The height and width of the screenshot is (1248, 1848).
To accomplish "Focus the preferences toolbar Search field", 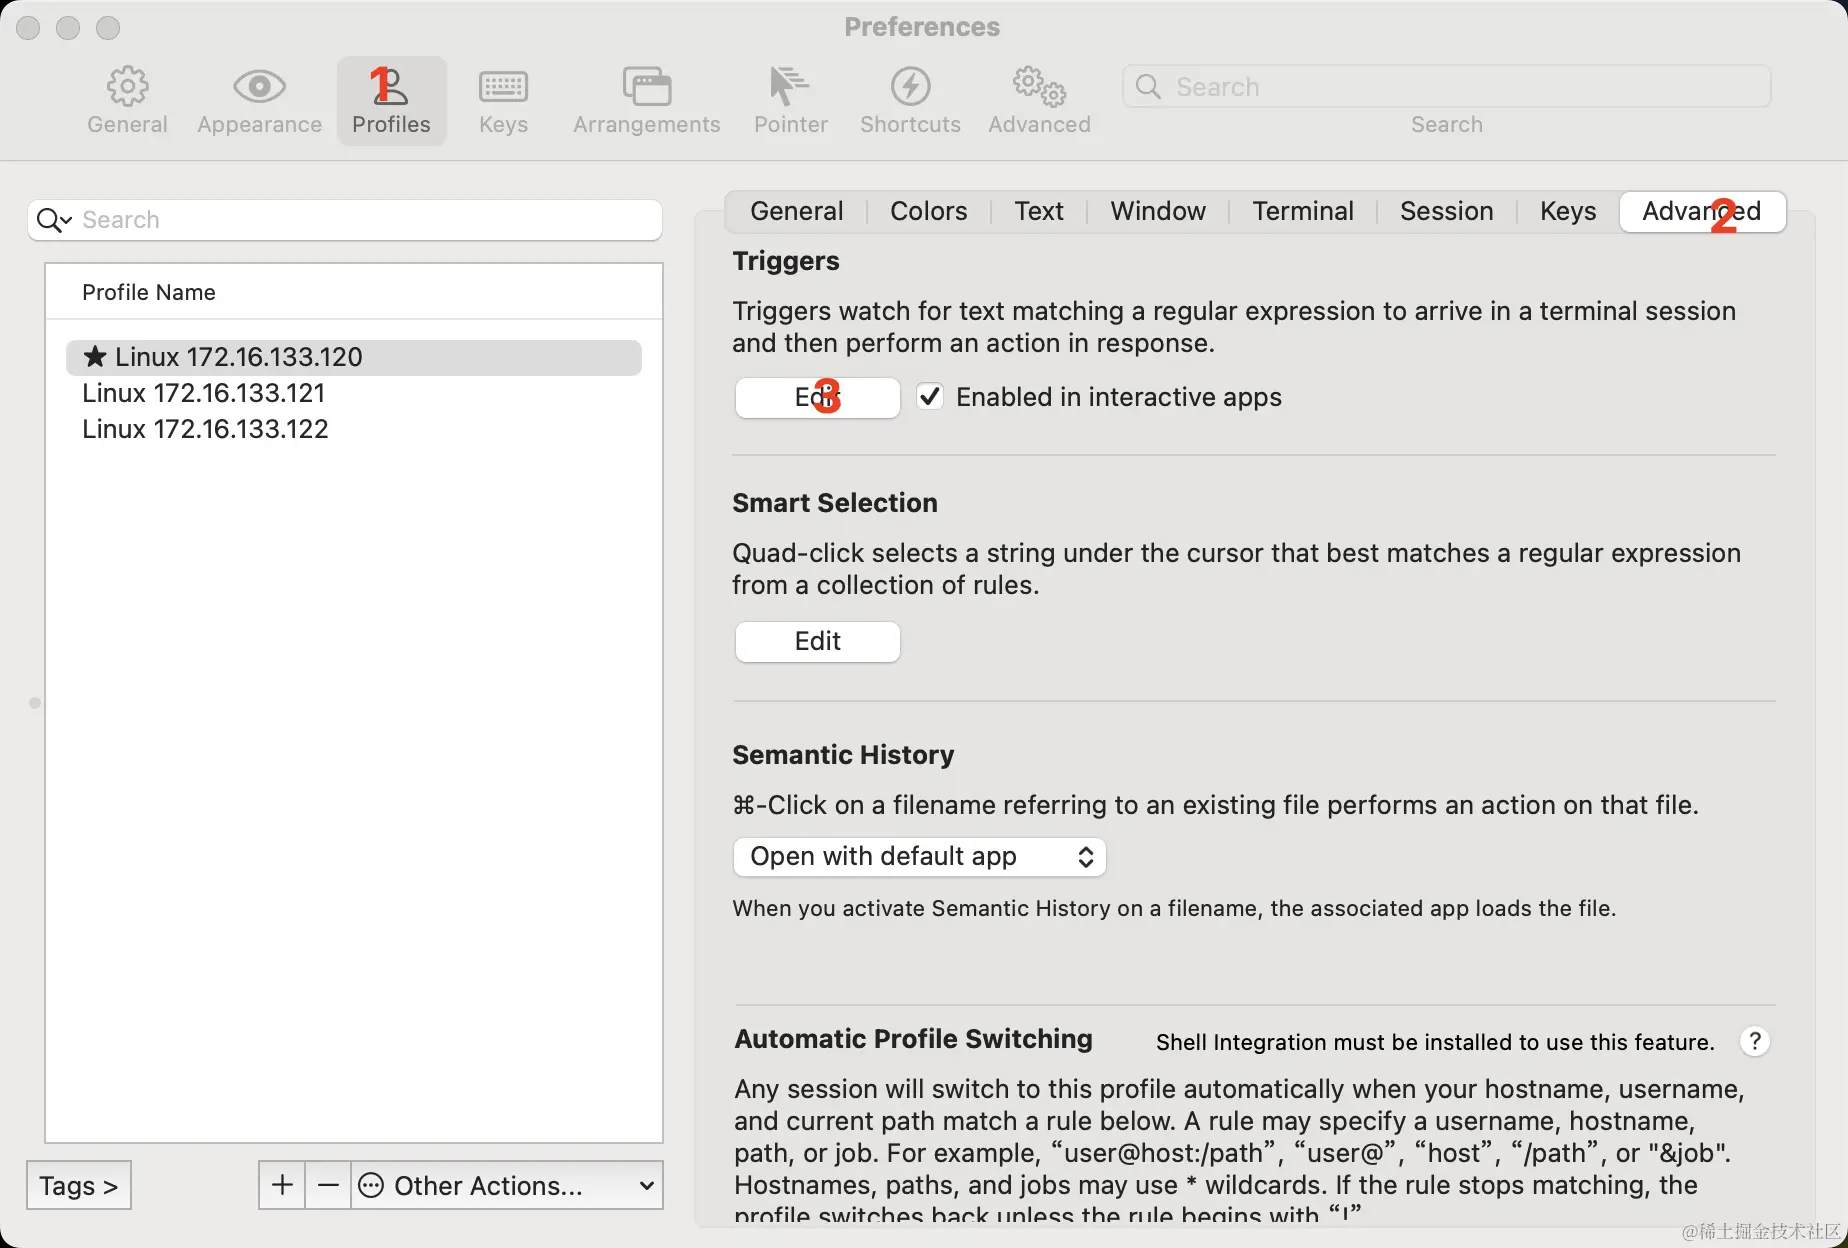I will coord(1447,87).
